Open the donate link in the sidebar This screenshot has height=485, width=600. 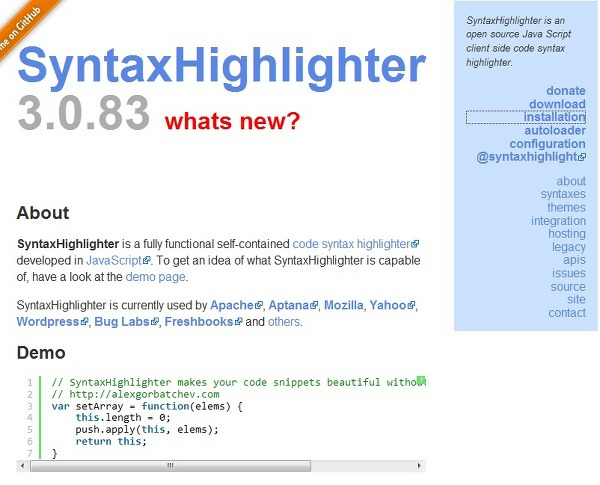click(x=566, y=91)
